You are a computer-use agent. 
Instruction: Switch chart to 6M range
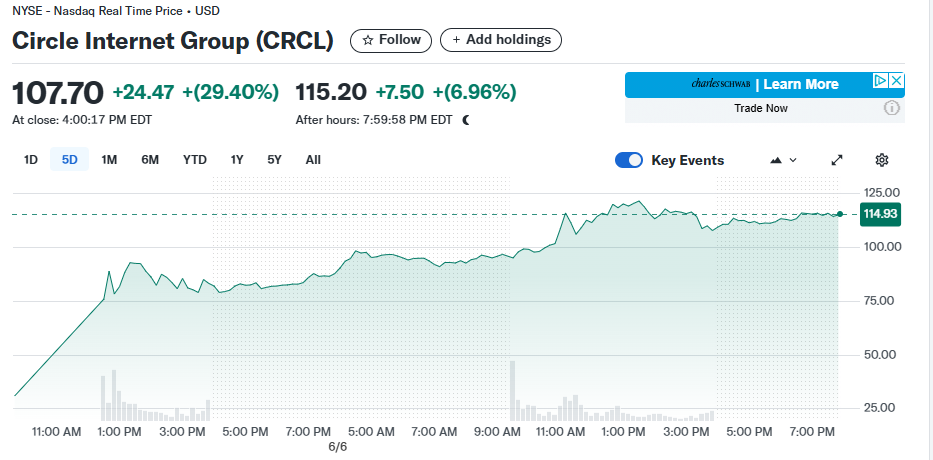tap(150, 159)
